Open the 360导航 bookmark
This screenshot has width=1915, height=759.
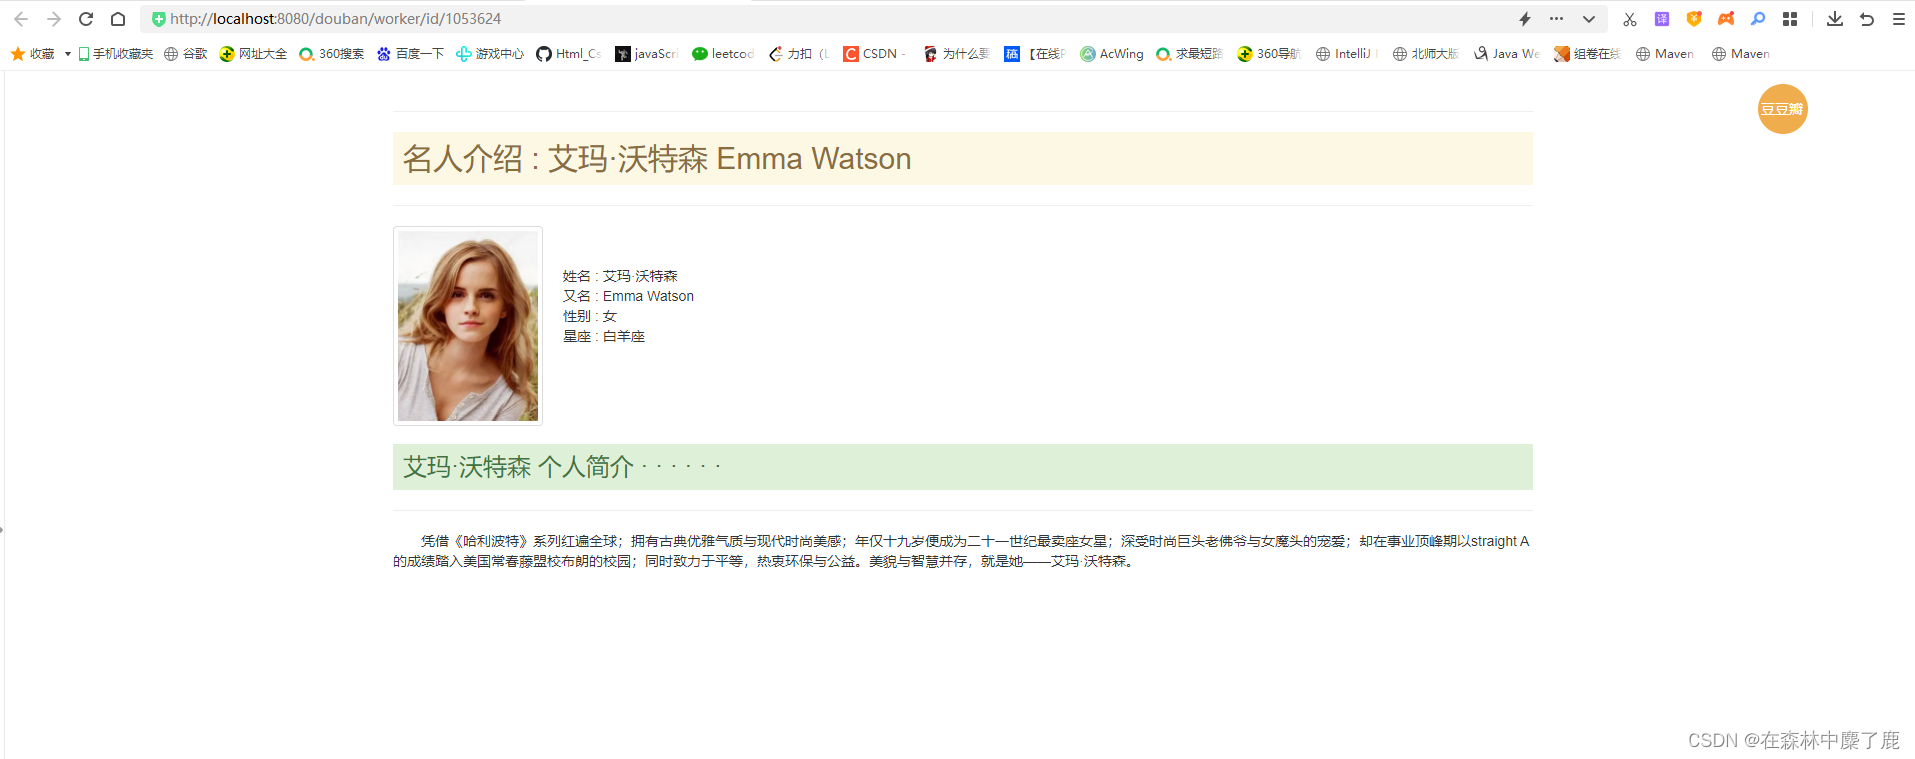click(x=1269, y=54)
